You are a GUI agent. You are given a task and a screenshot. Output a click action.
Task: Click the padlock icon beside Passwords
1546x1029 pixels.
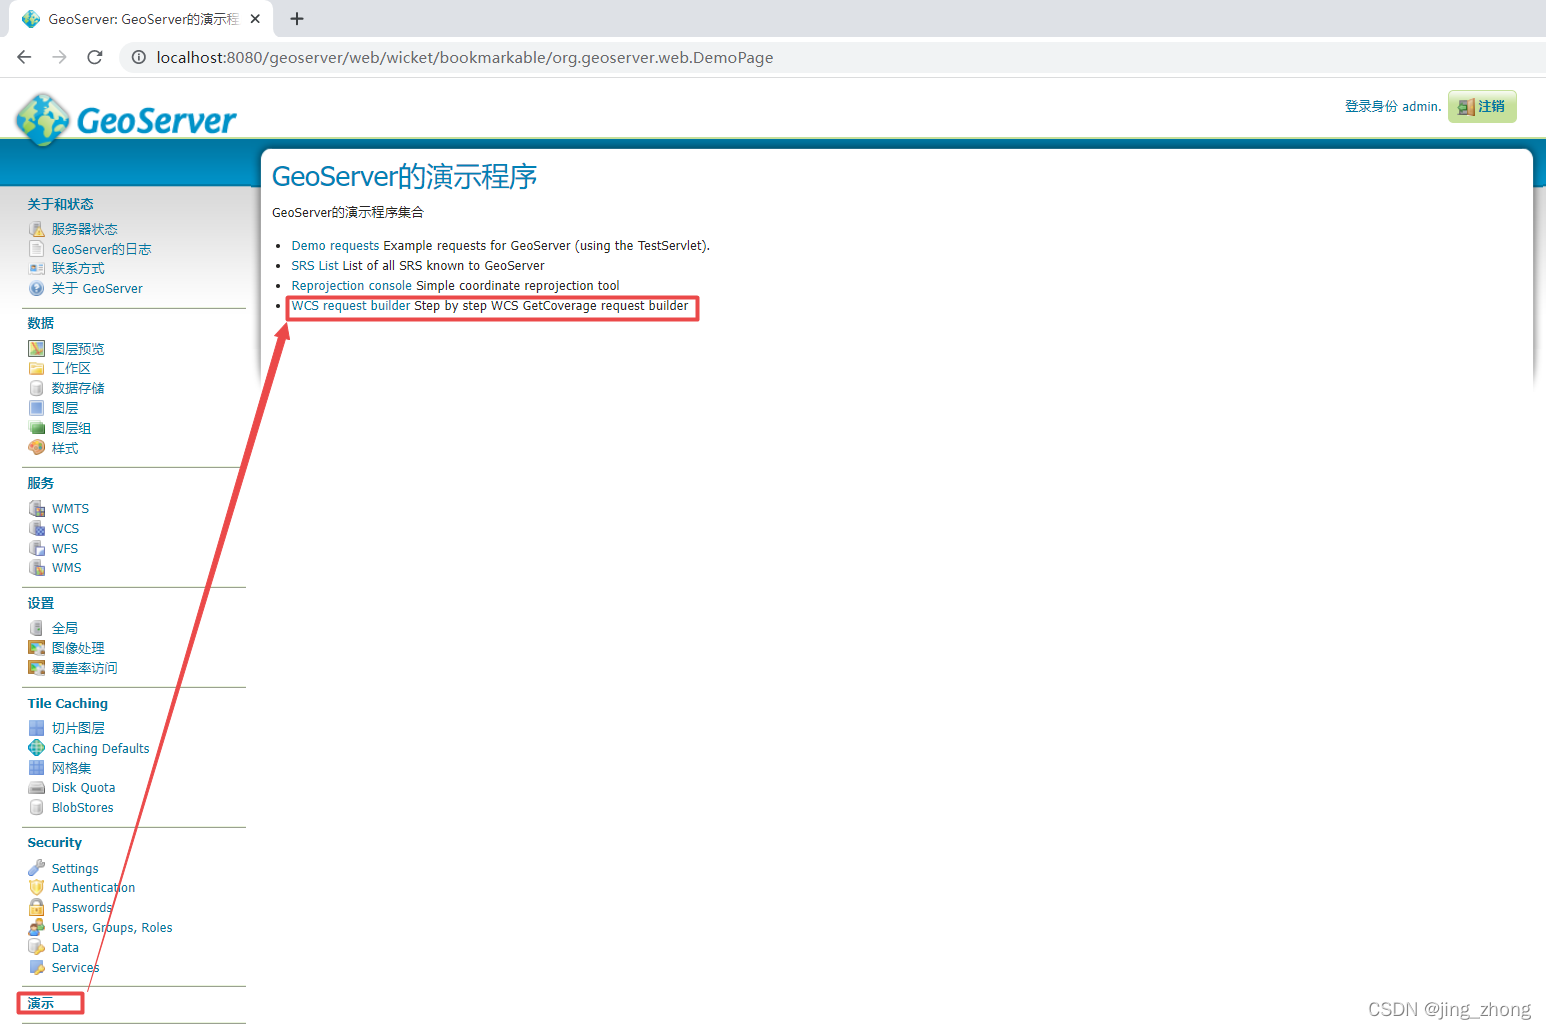coord(37,907)
